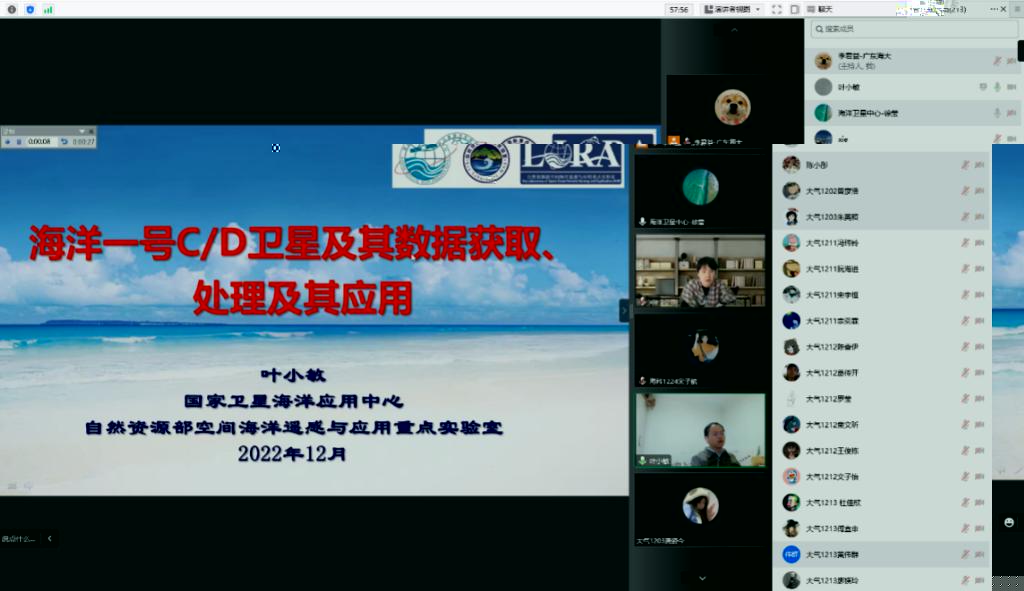This screenshot has width=1024, height=591.
Task: Enter fullscreen mode from top bar
Action: coord(776,9)
